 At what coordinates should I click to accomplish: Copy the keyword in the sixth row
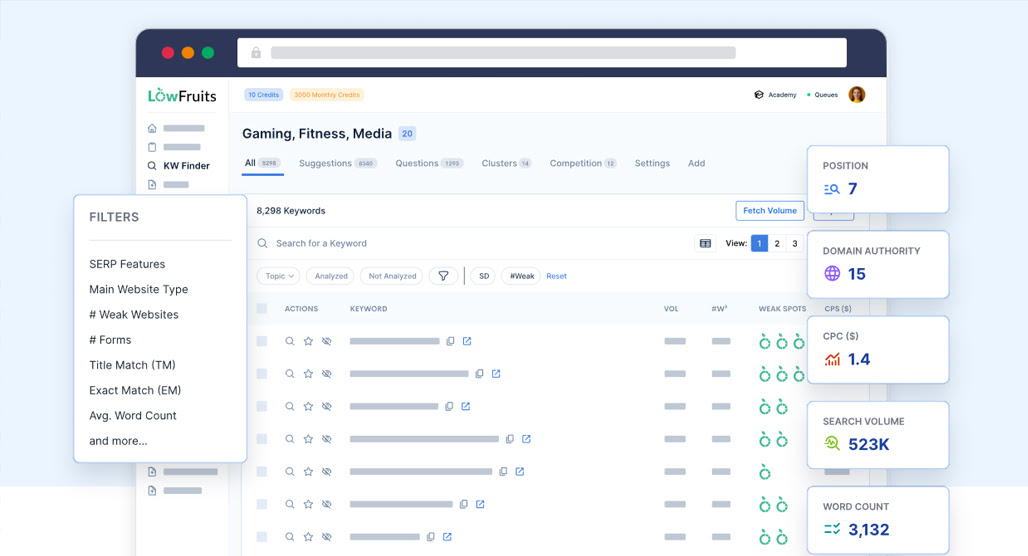coord(464,504)
